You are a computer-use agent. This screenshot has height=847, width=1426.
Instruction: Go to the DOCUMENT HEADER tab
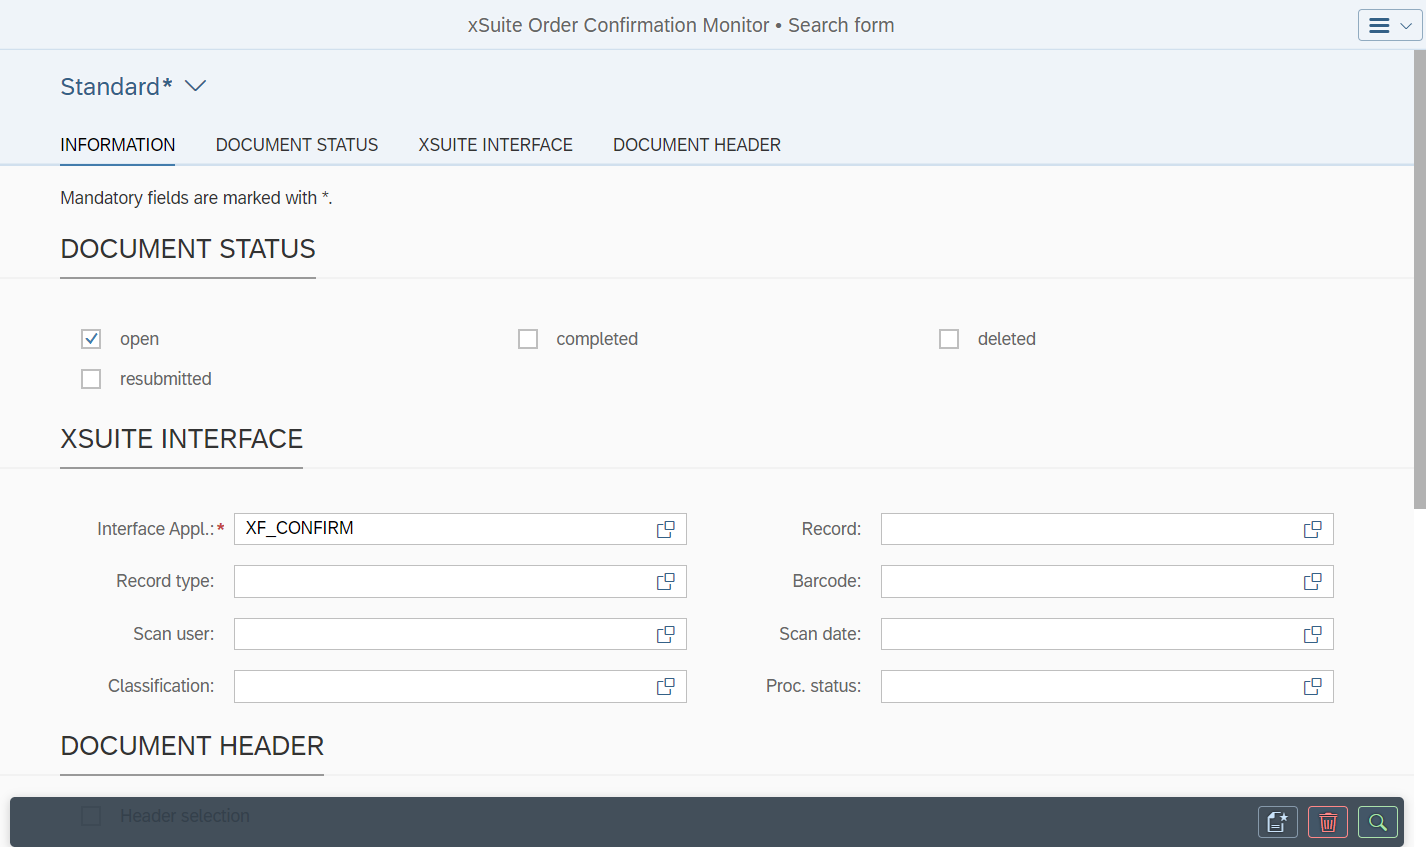click(x=696, y=145)
